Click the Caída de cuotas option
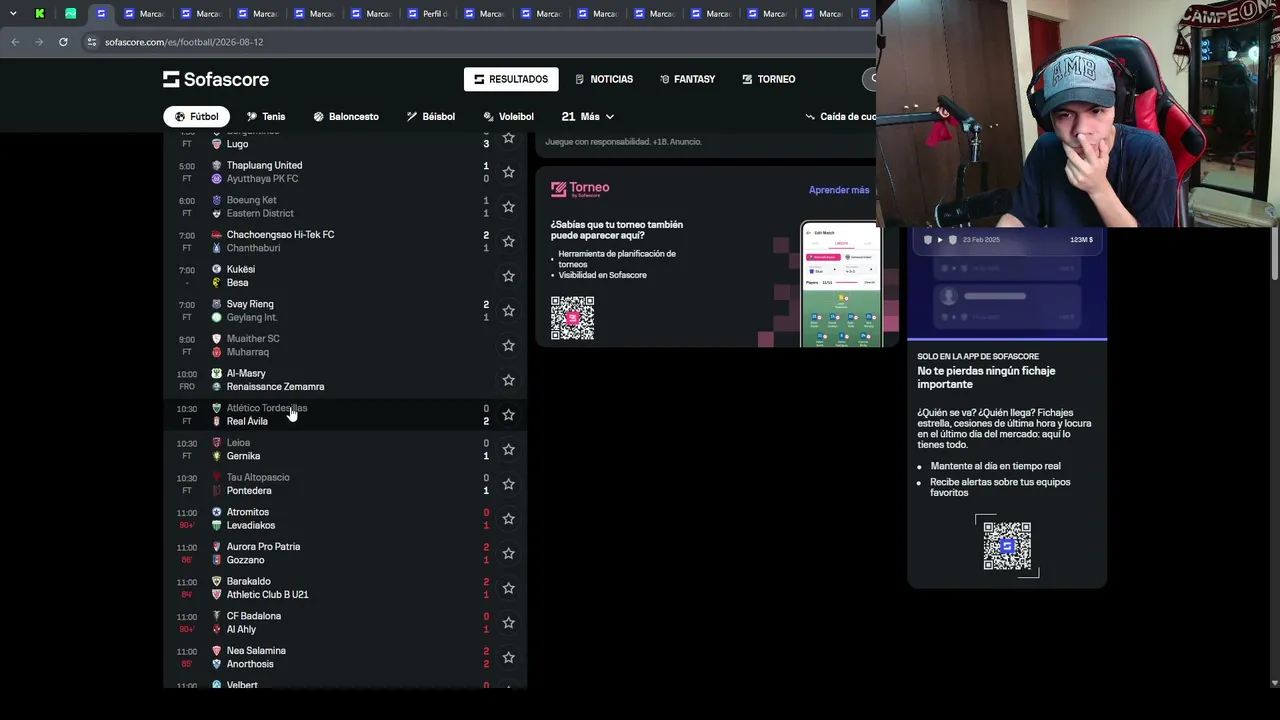 pyautogui.click(x=841, y=117)
